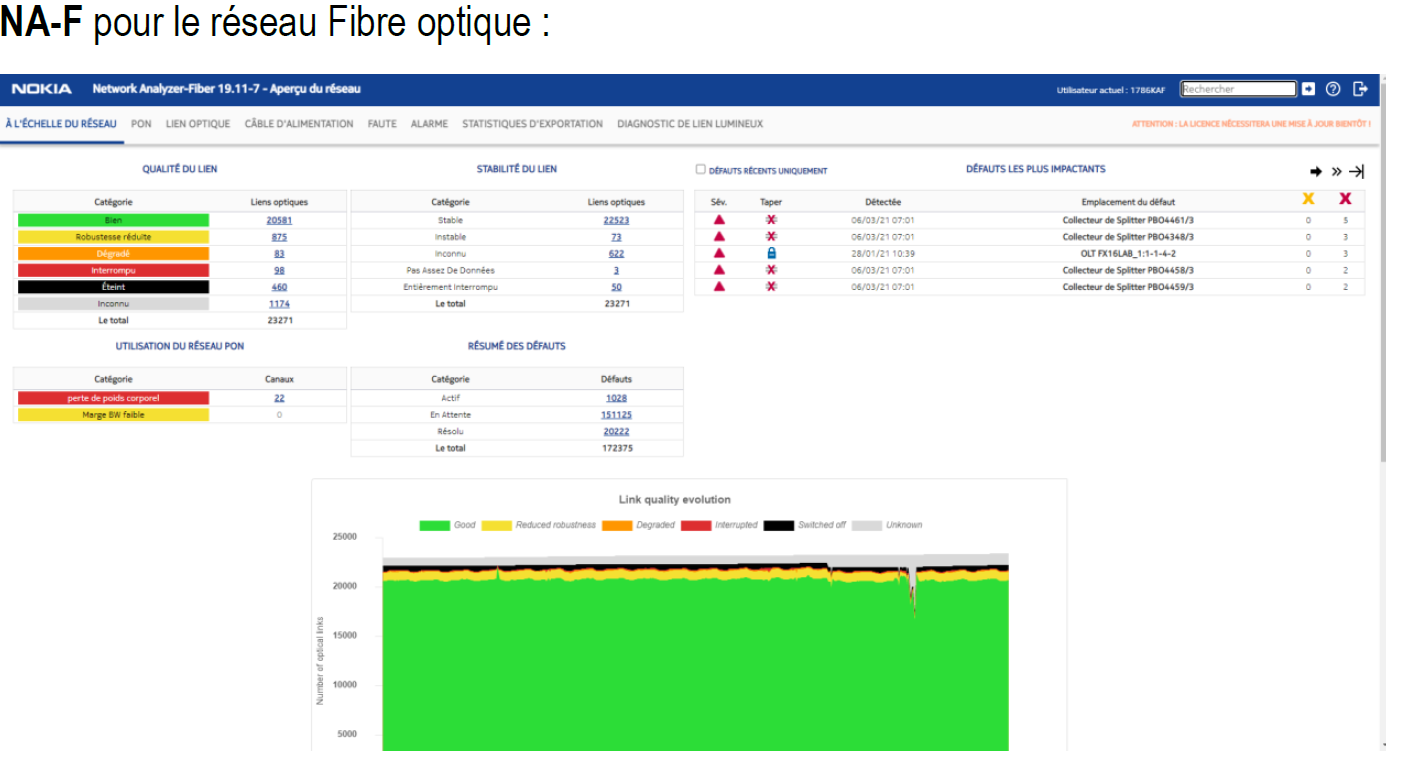Open the 20581 Bien optical links link
Screen dimensions: 1419x764
(279, 220)
